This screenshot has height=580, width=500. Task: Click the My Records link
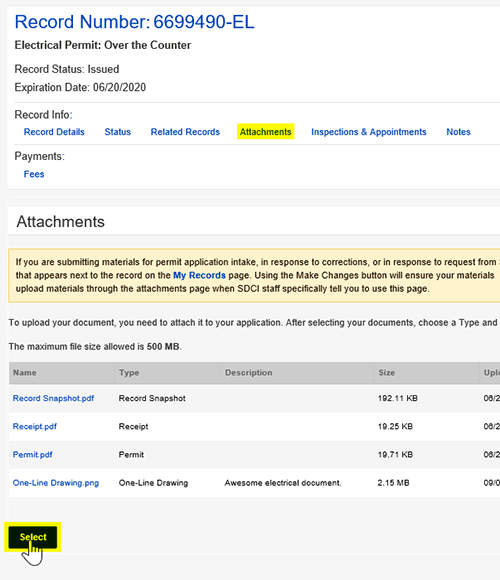coord(199,275)
